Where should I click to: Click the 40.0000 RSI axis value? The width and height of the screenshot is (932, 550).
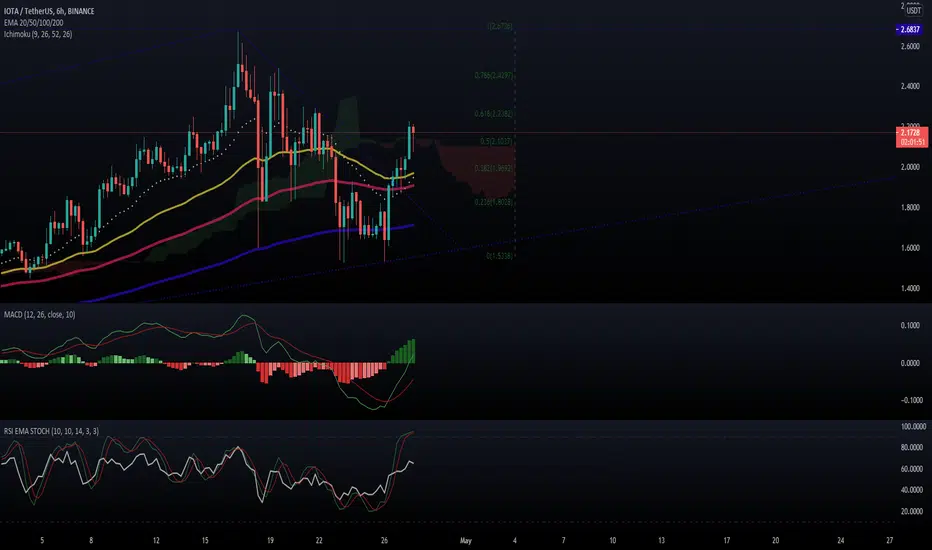pyautogui.click(x=912, y=491)
